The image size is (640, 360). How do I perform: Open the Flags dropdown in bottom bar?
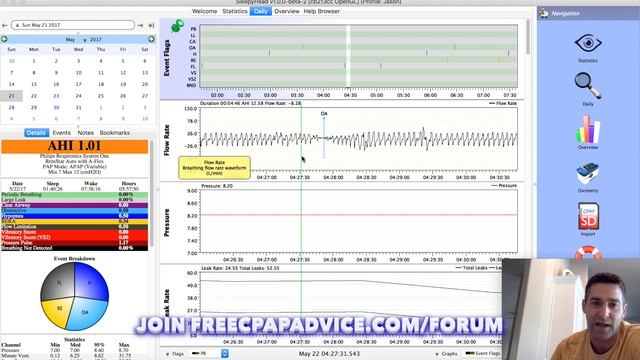175,354
